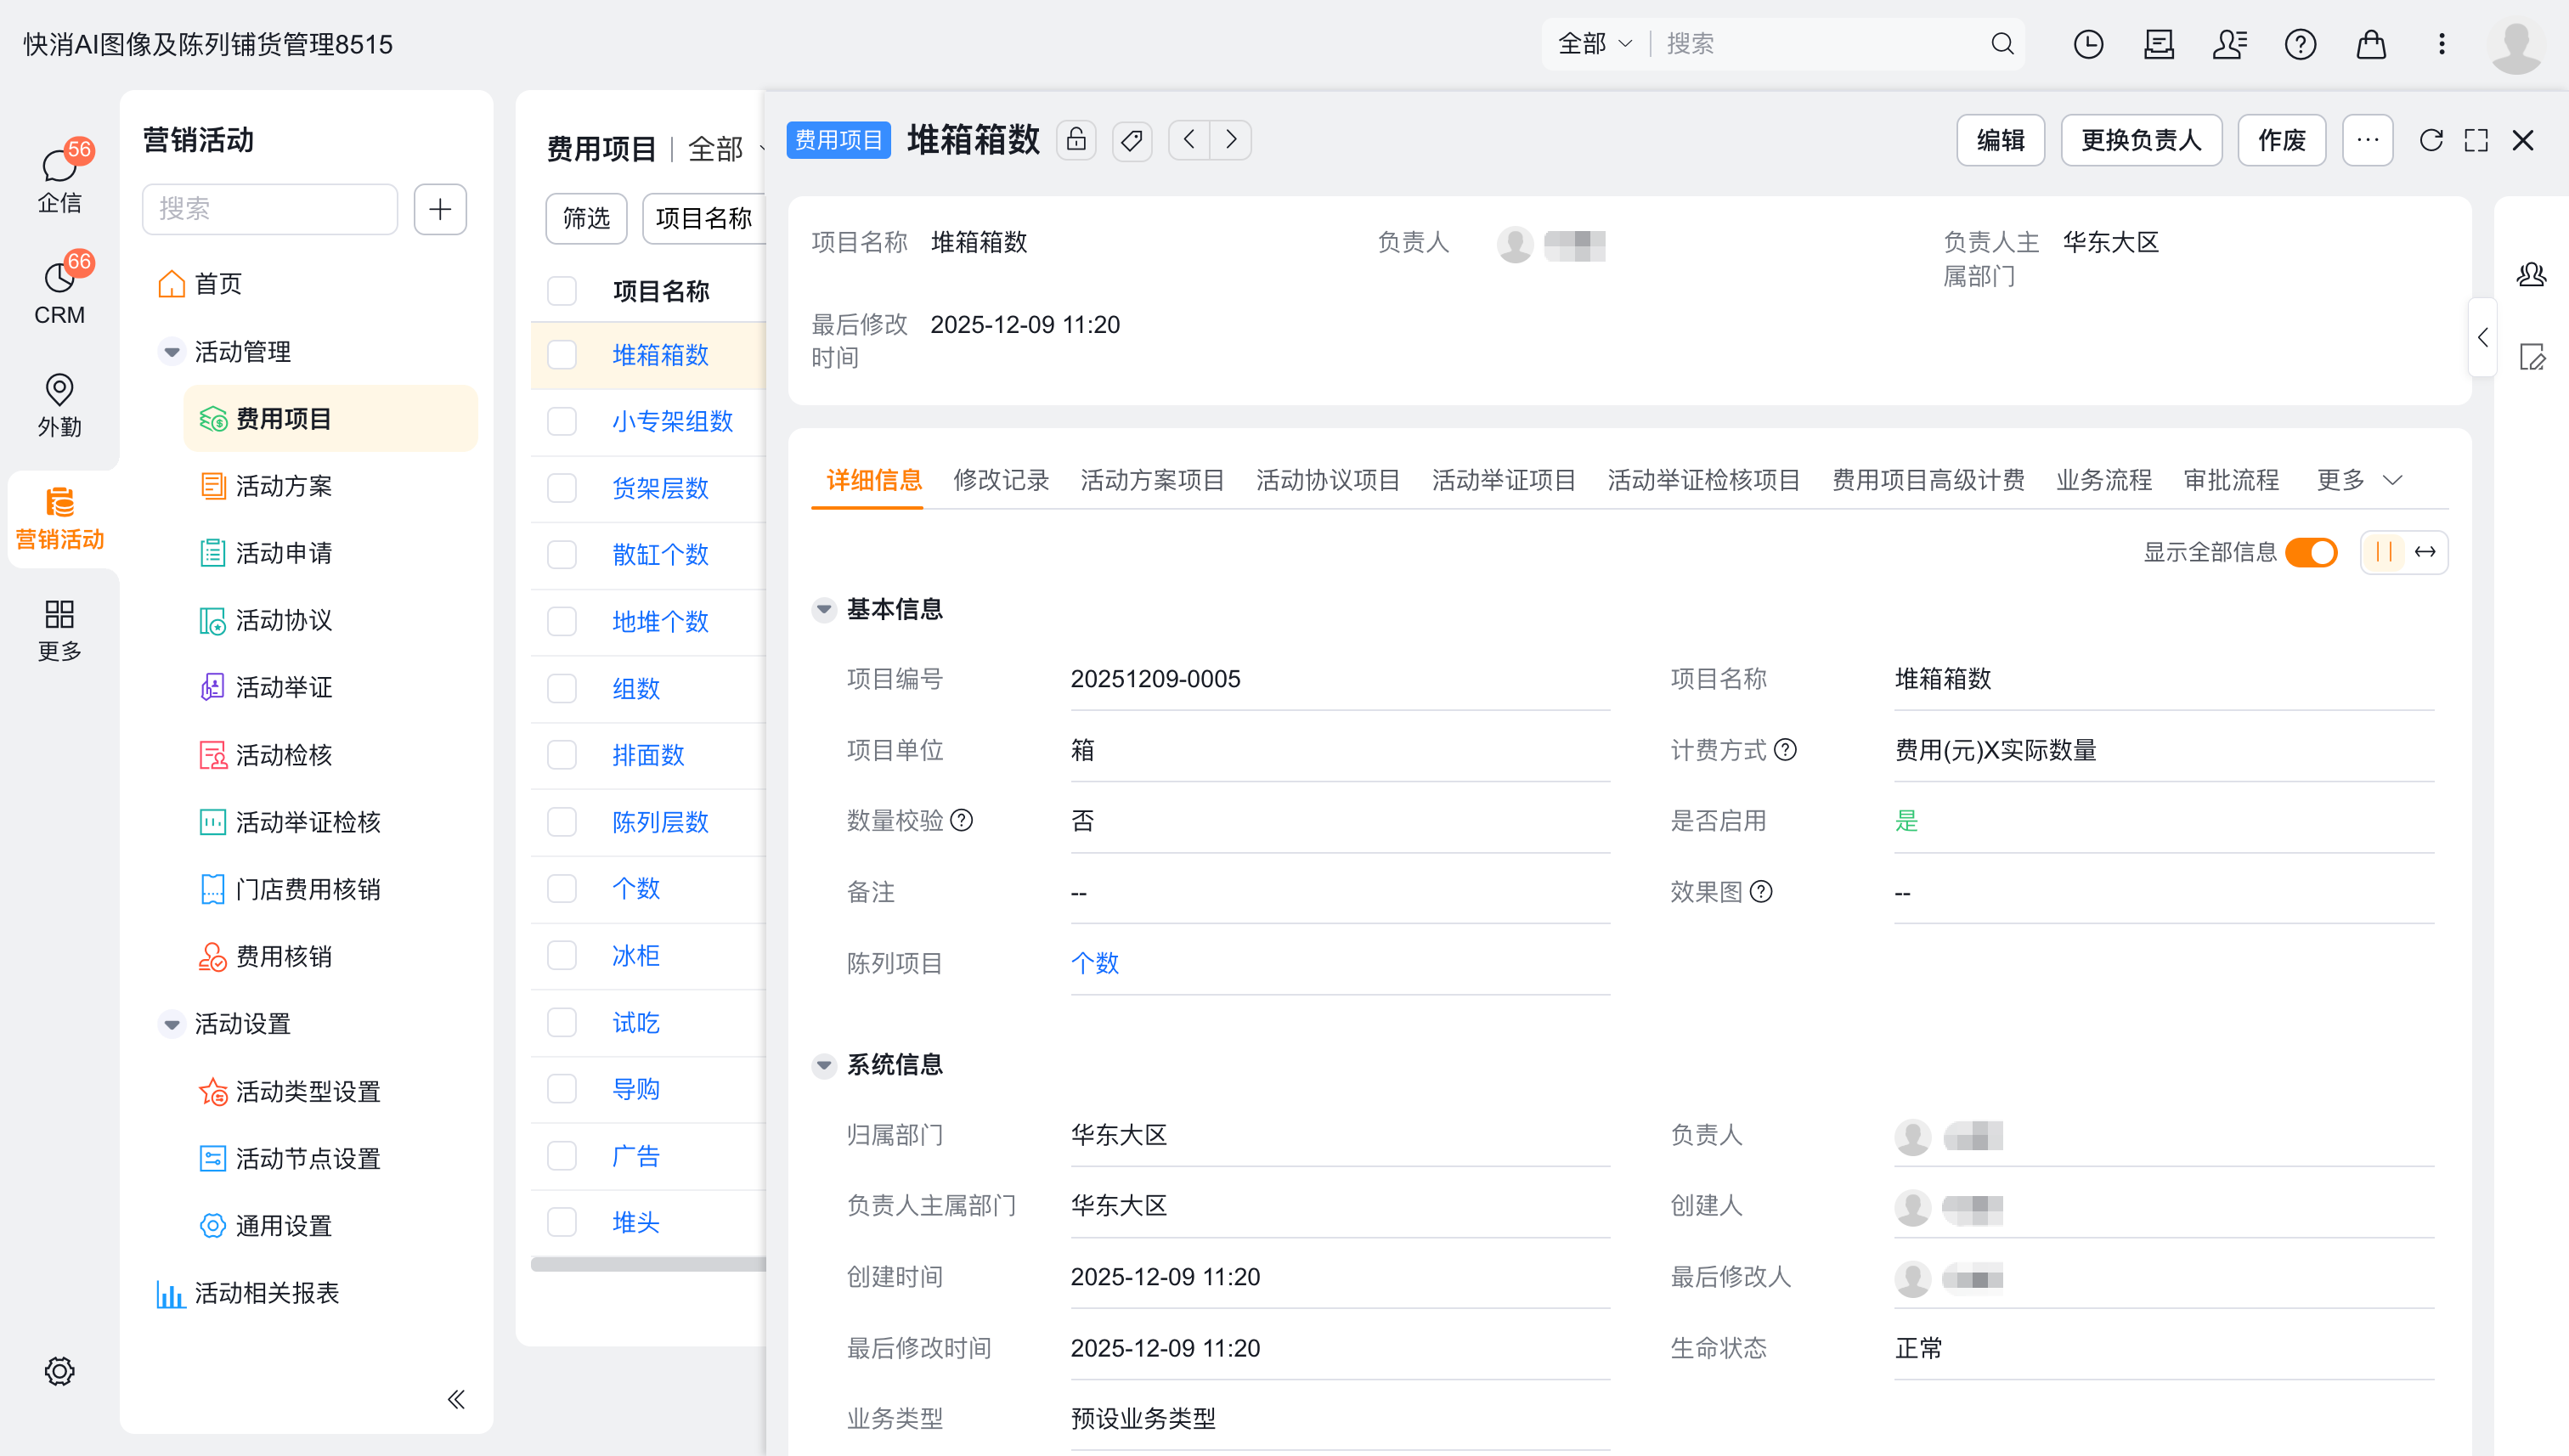Check the 货架层数 row checkbox

(562, 488)
